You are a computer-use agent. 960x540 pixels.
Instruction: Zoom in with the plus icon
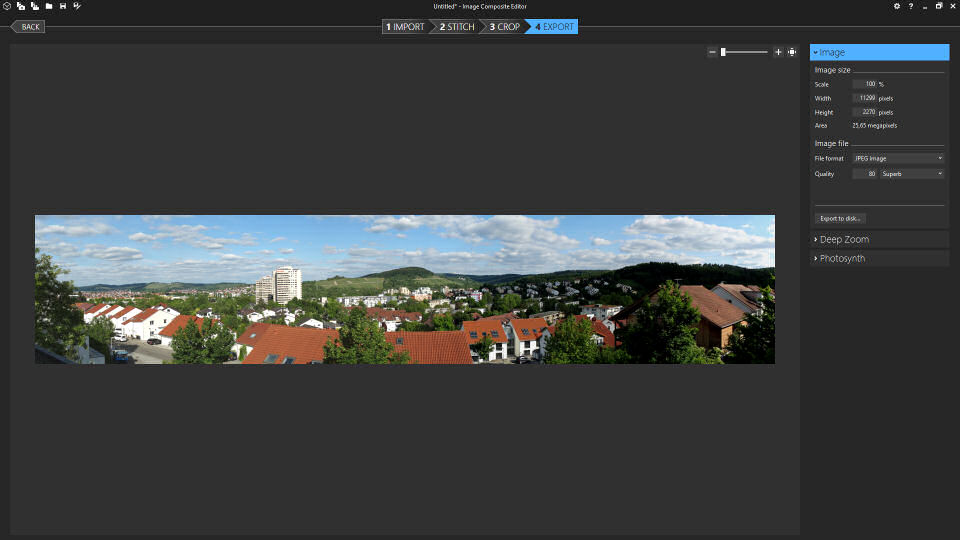click(x=778, y=52)
